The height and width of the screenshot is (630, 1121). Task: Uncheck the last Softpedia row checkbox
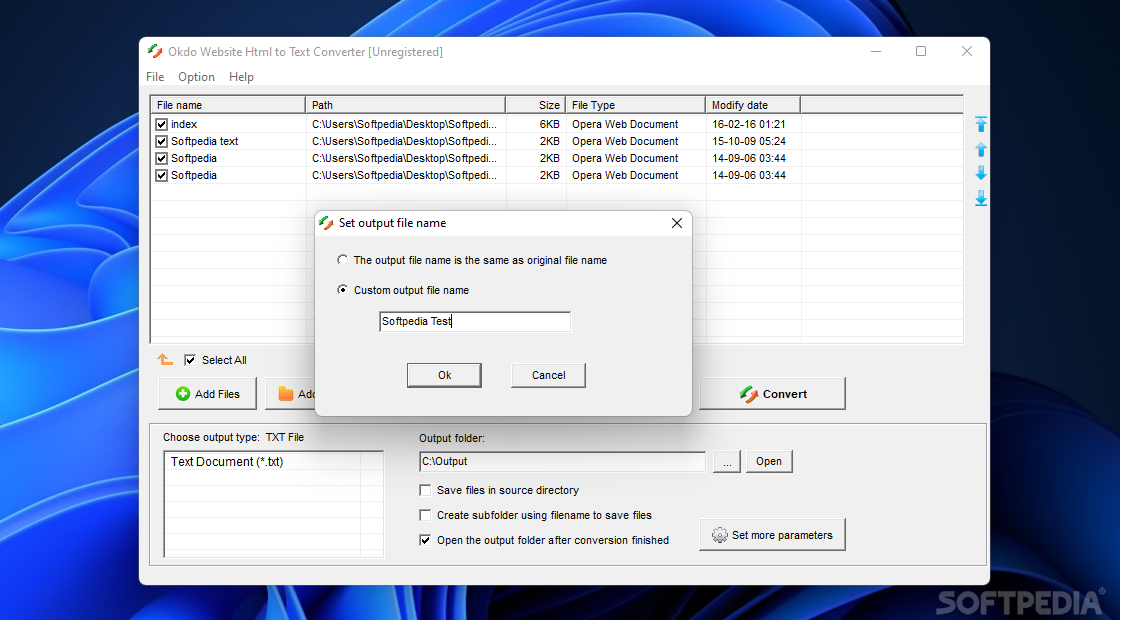tap(162, 176)
